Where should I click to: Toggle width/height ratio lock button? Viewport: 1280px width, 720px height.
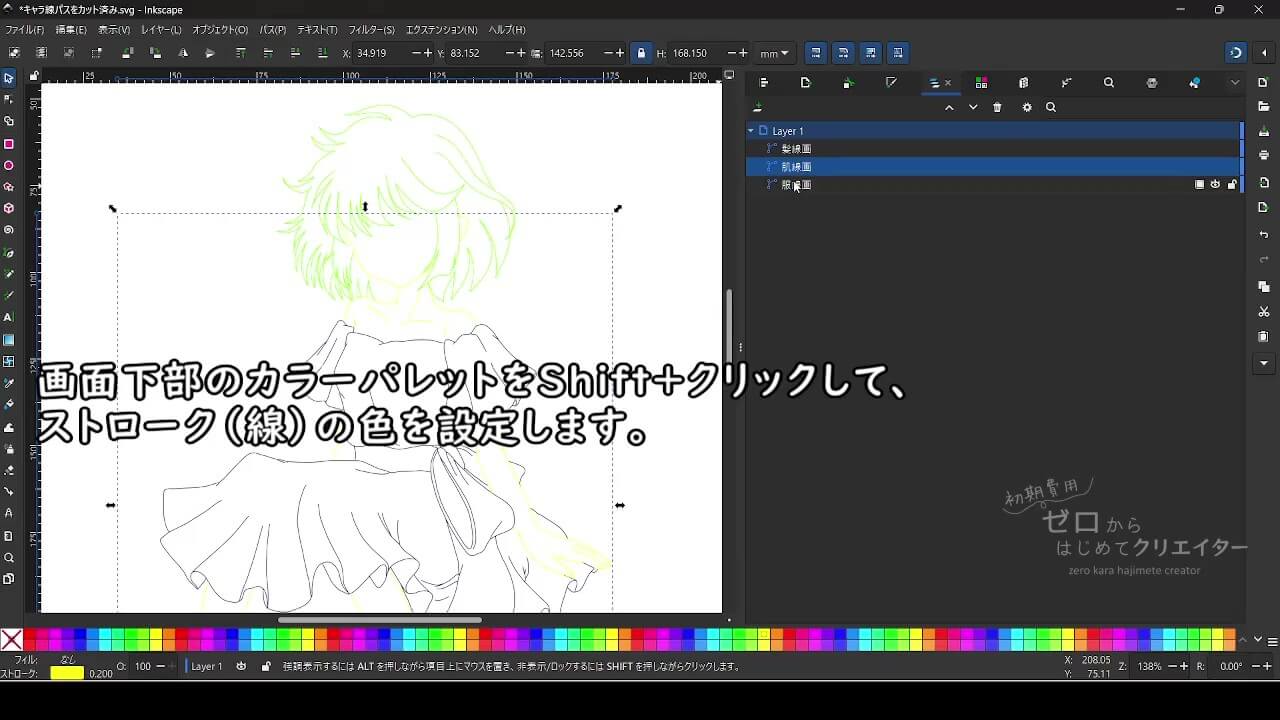click(x=641, y=53)
